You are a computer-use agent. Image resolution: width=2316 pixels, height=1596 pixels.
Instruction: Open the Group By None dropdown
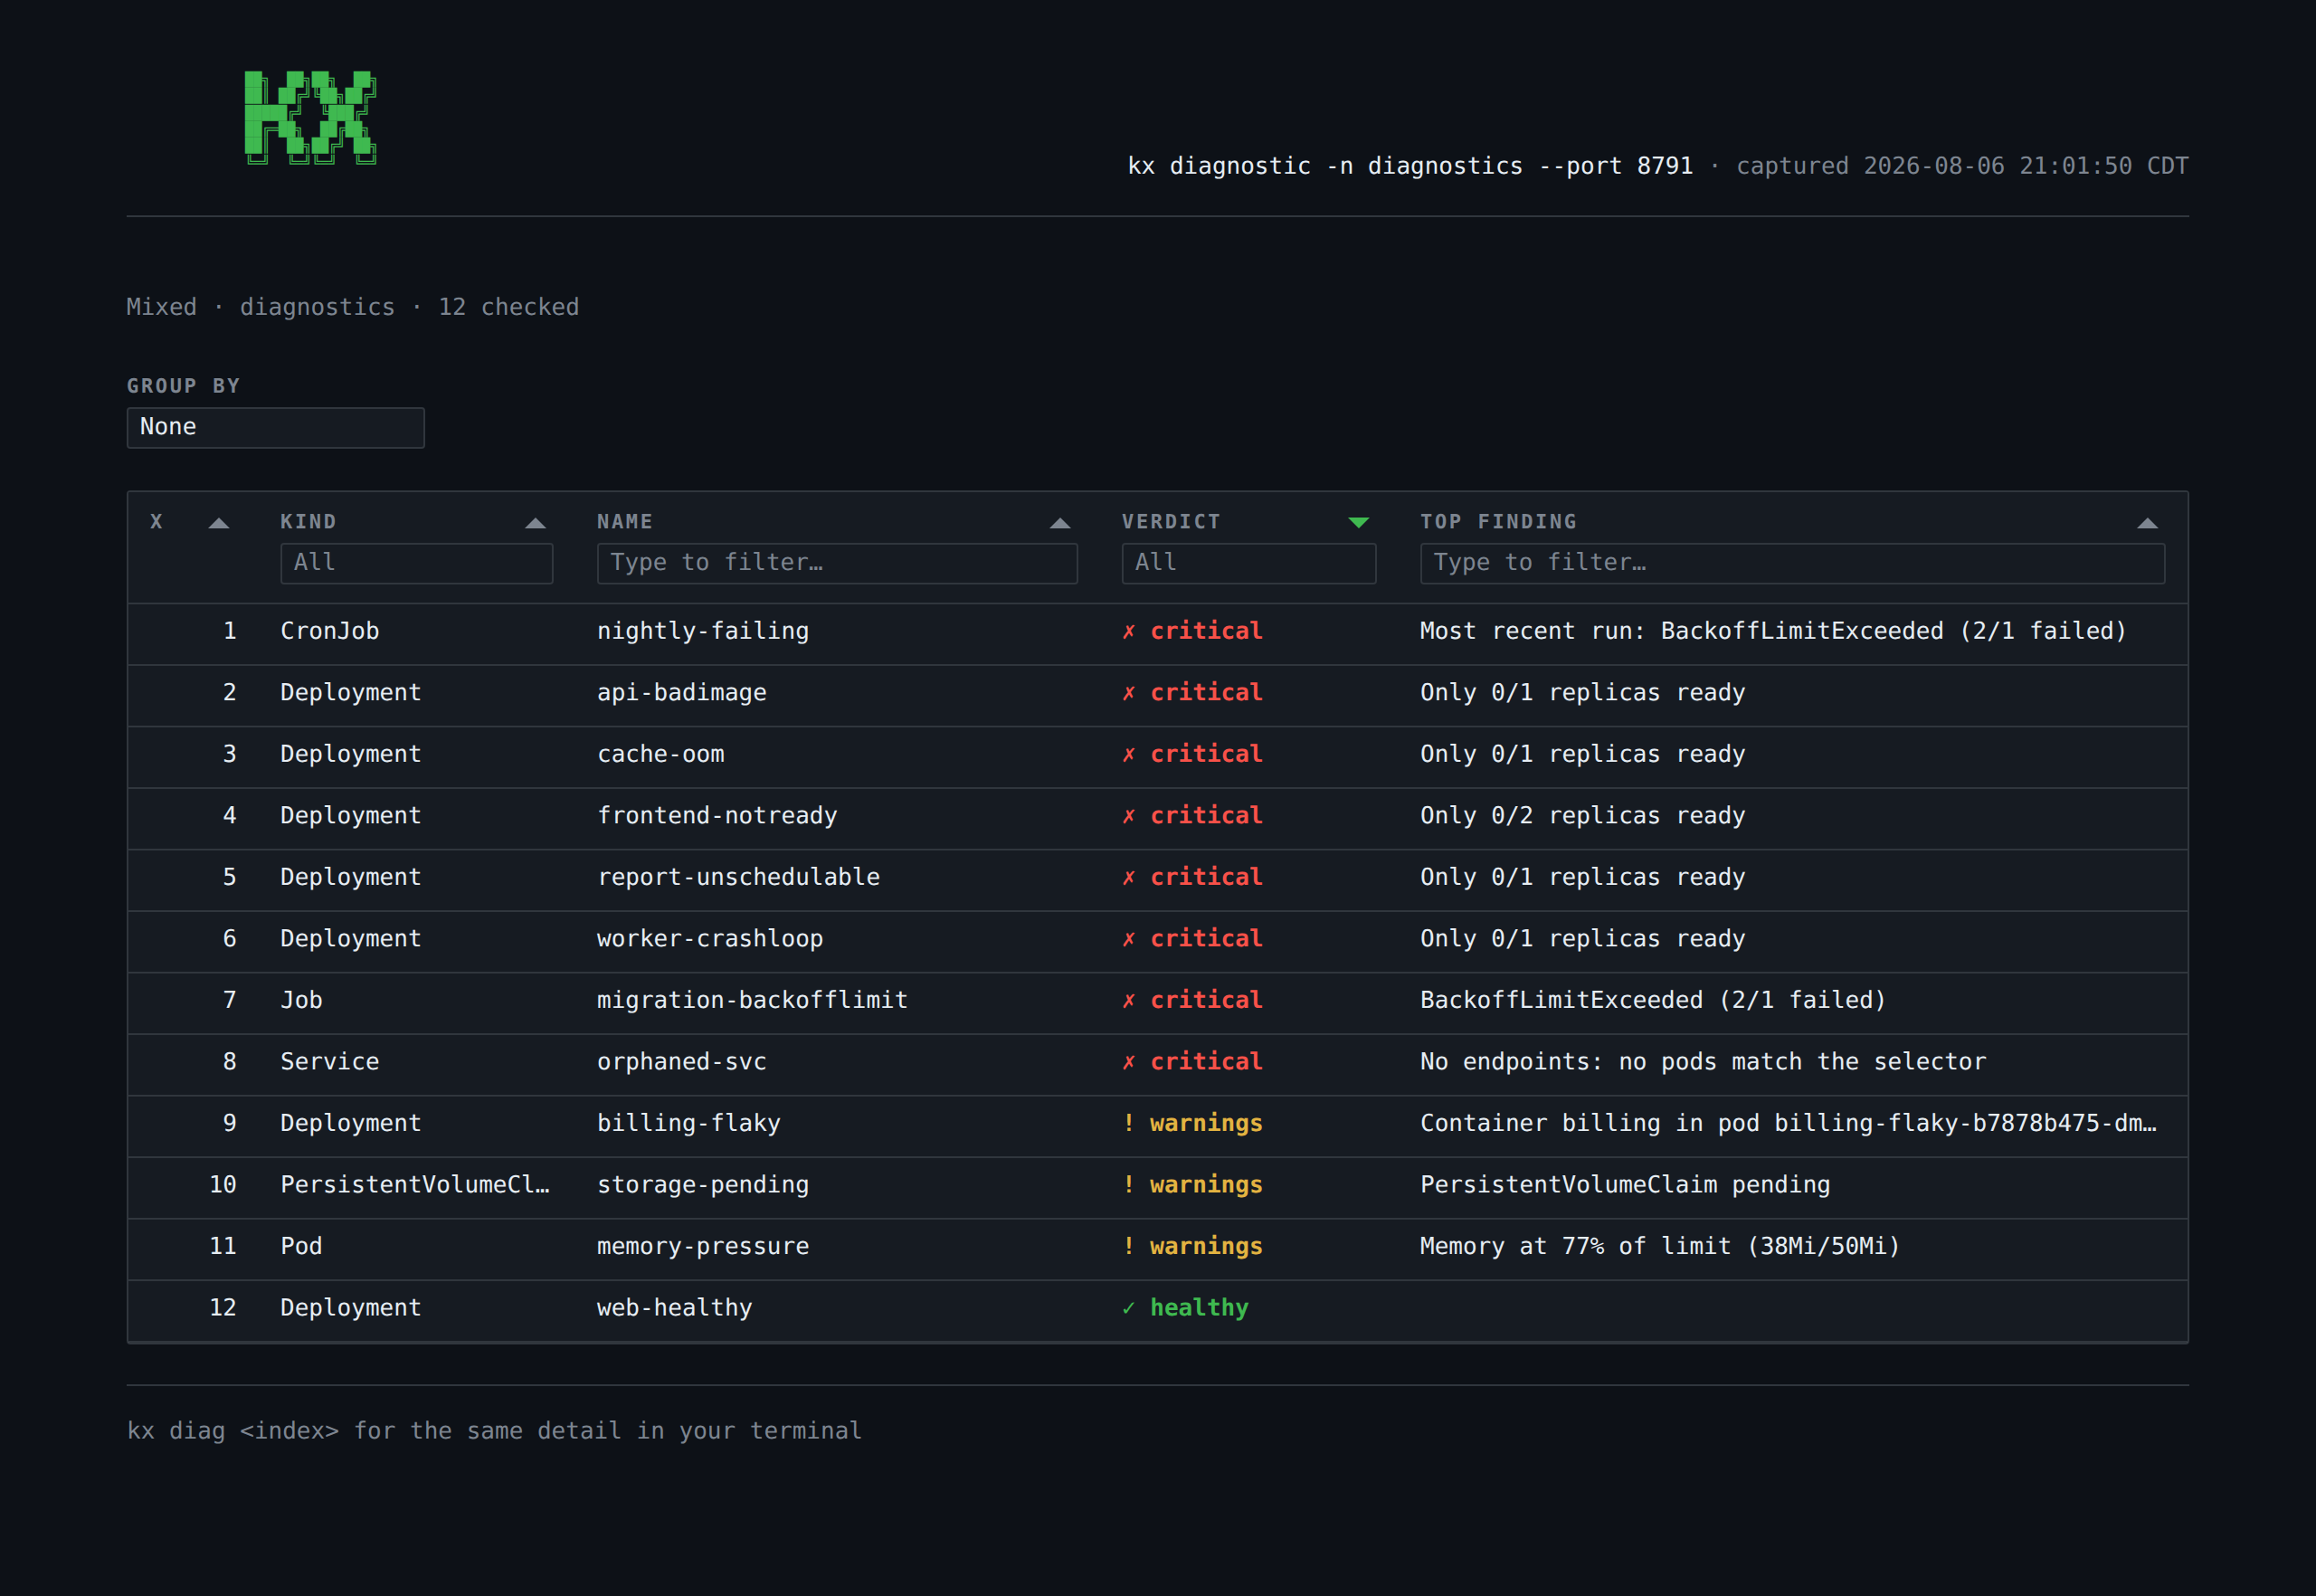[x=276, y=428]
